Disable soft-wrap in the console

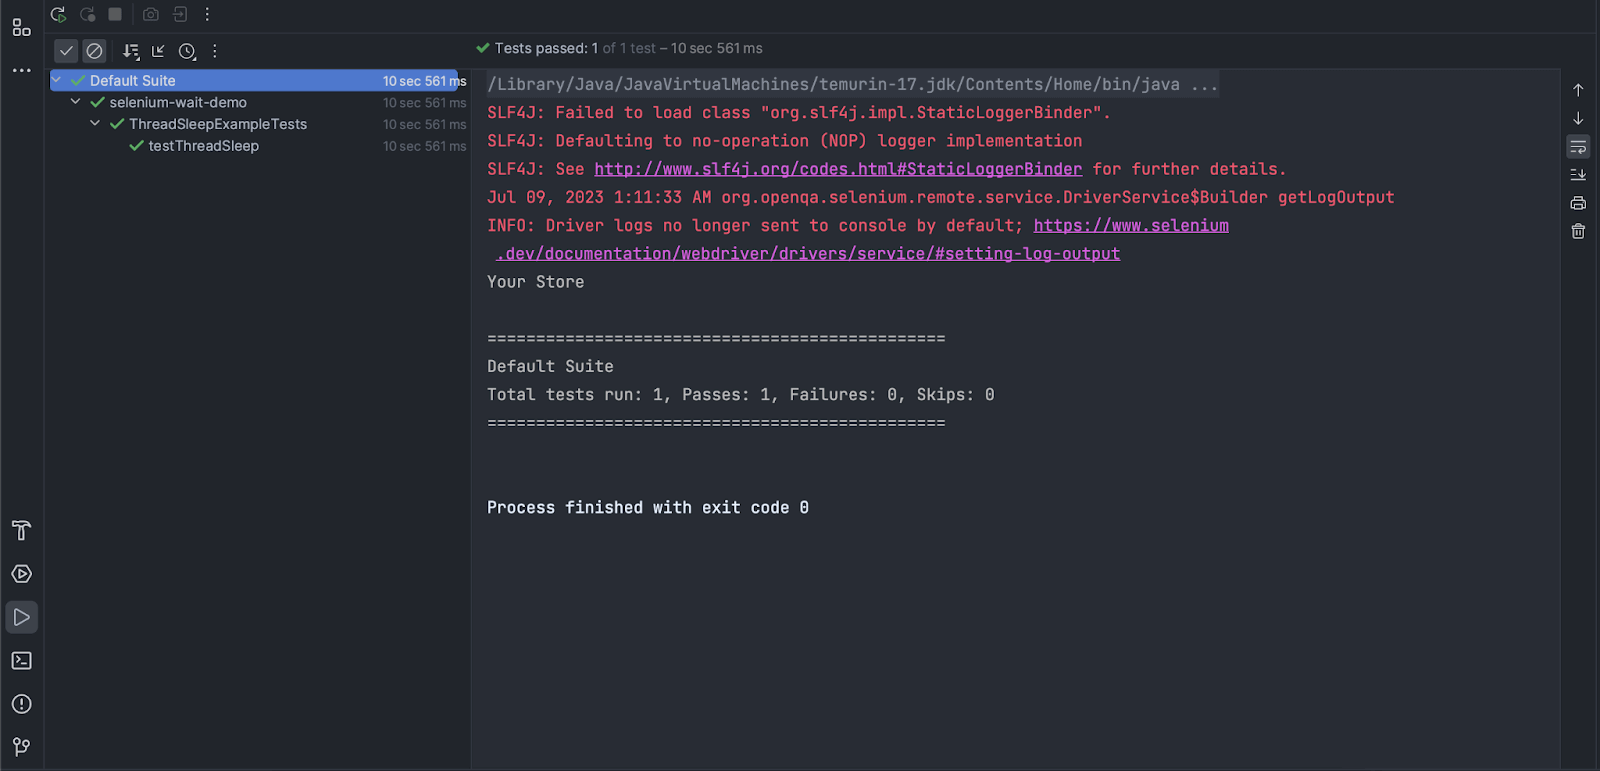click(1578, 147)
